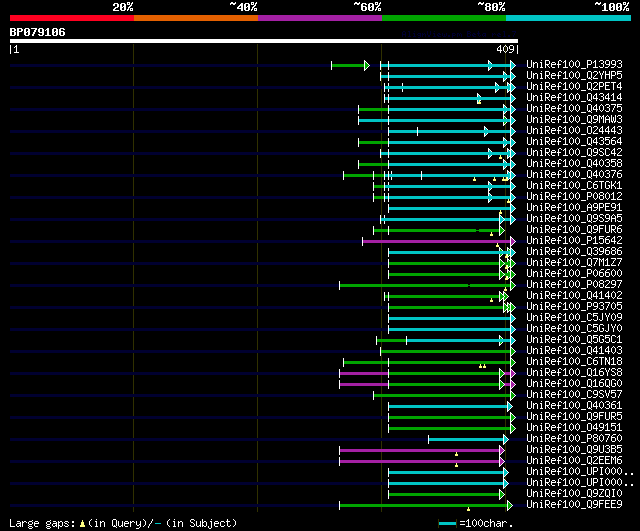Select the UniRef100_C5GJY0 label
Viewport: 640px width, 531px height.
coord(574,329)
